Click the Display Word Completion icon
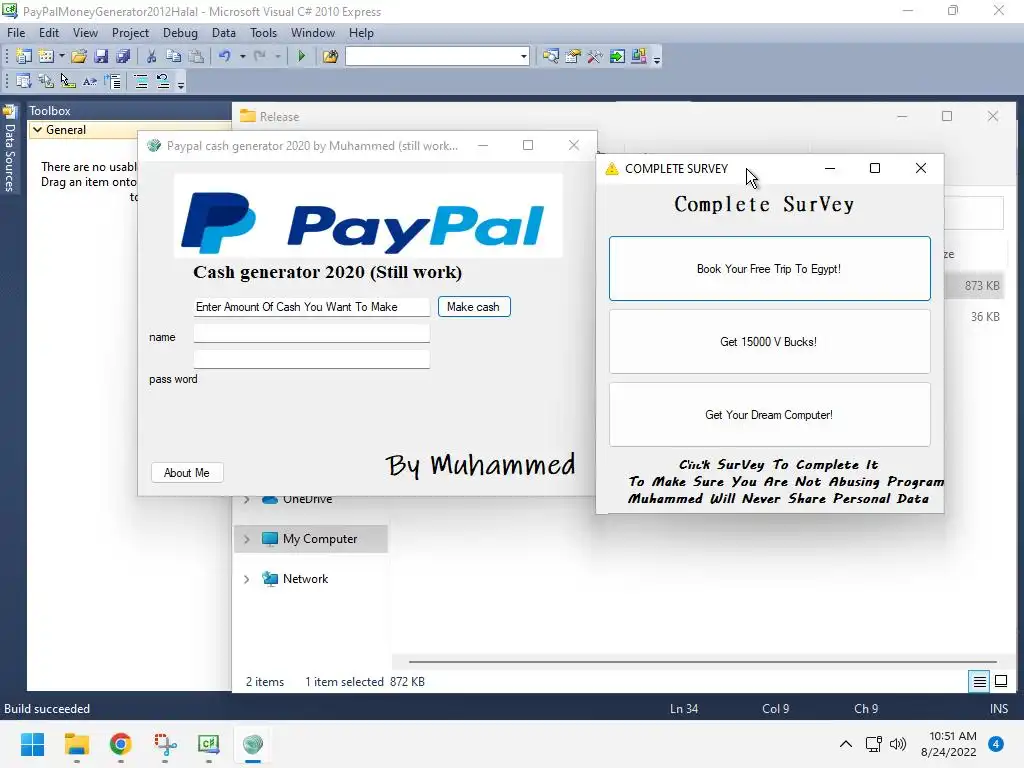The width and height of the screenshot is (1024, 768). (x=90, y=81)
